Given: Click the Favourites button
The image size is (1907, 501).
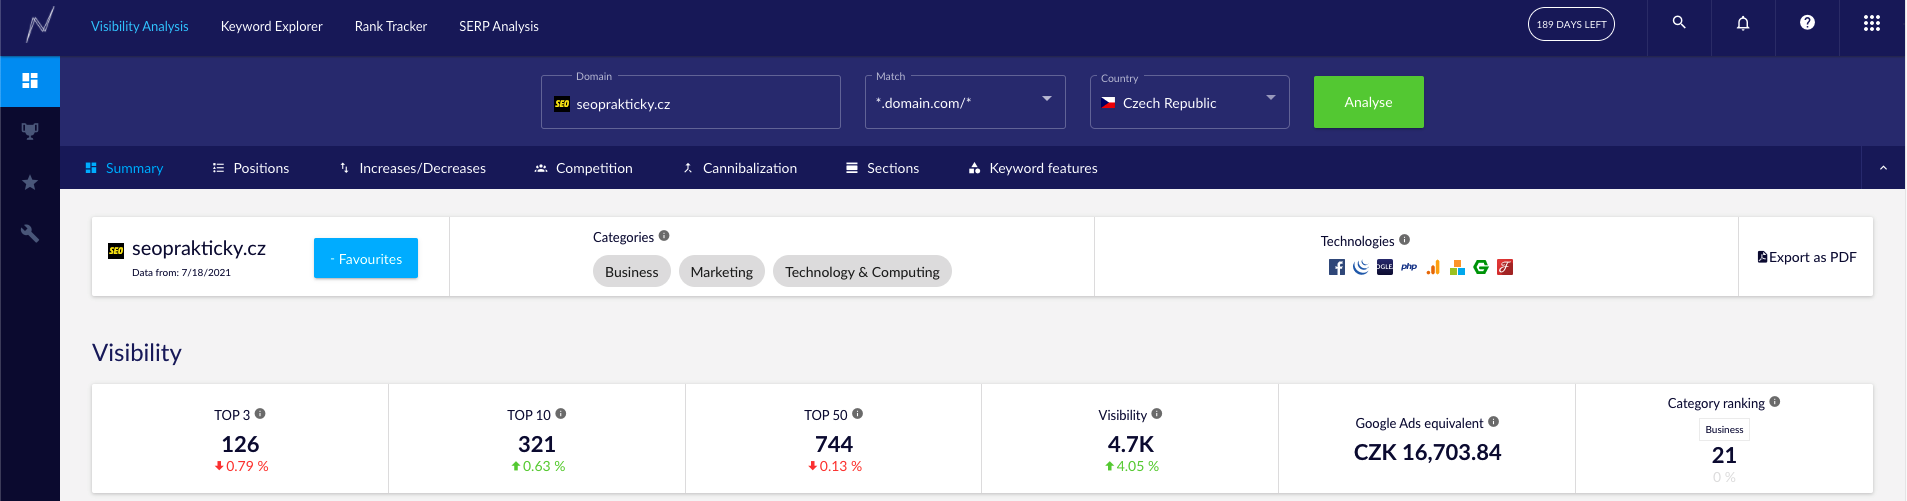Looking at the screenshot, I should (x=366, y=258).
